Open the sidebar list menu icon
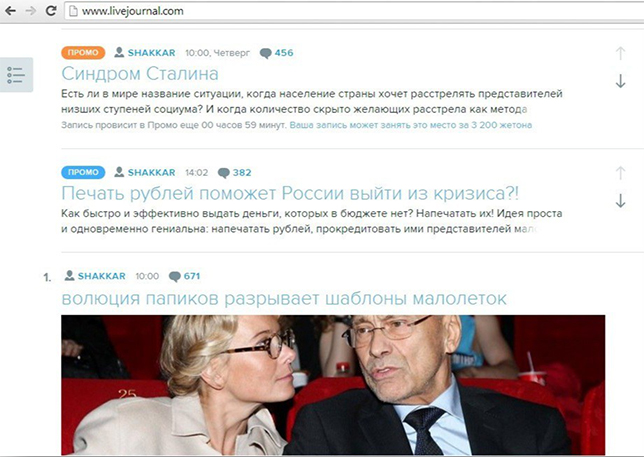Screen dimensions: 644x457 coord(16,75)
